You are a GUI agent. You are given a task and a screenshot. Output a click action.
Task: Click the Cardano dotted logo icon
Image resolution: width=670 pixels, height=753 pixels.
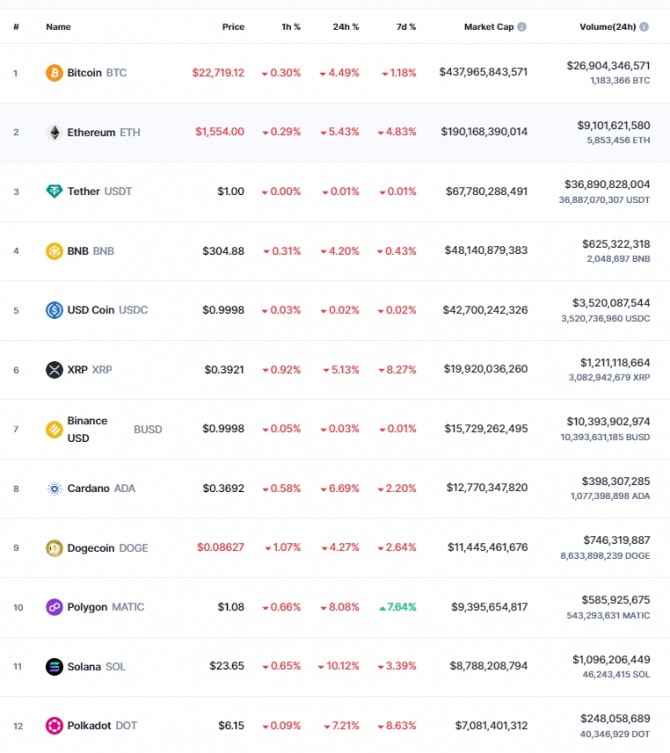click(x=54, y=488)
